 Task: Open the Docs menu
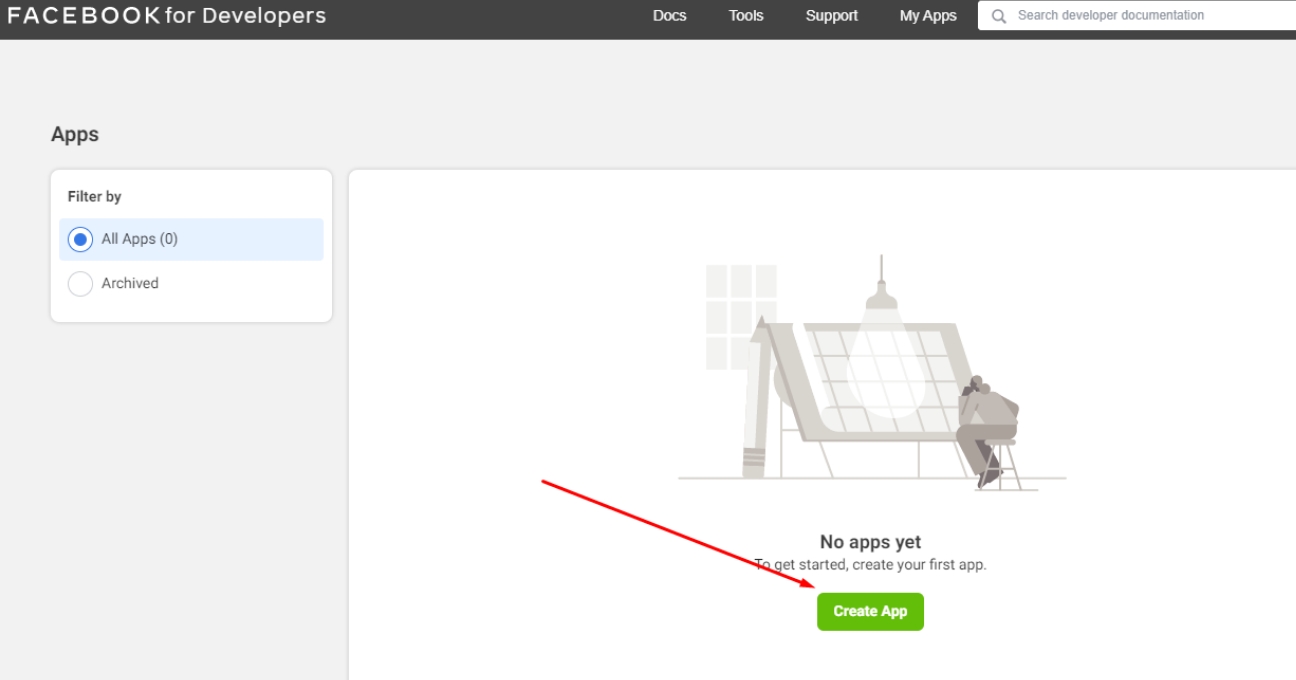coord(669,16)
